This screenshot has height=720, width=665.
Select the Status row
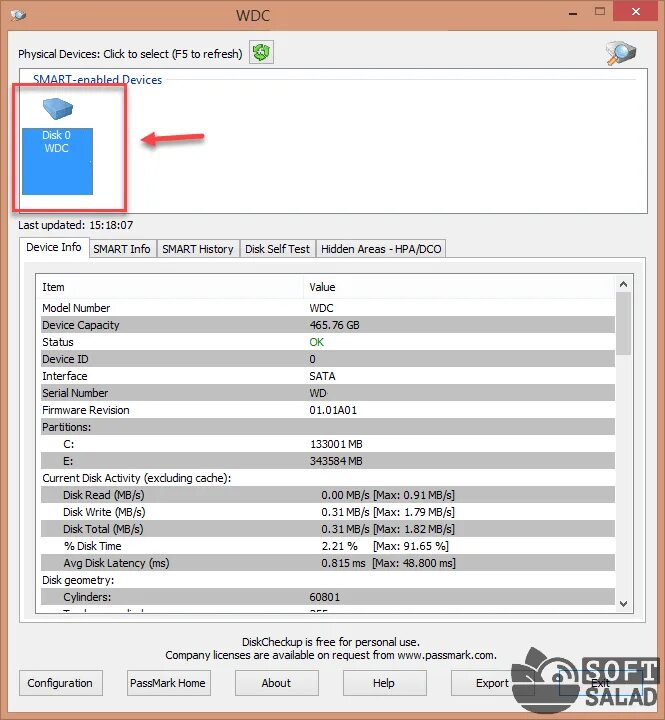pyautogui.click(x=328, y=342)
